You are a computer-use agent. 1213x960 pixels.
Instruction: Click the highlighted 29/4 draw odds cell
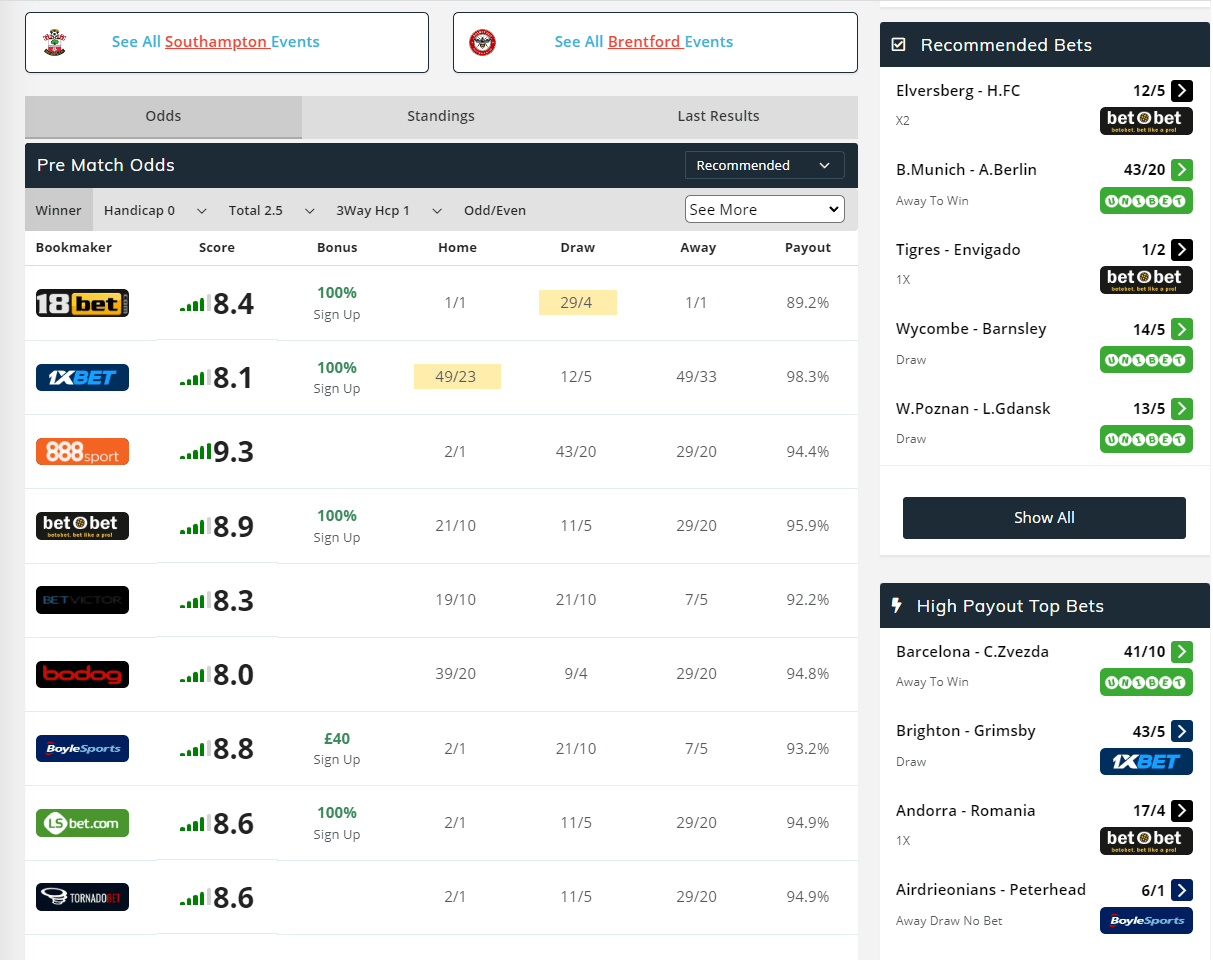click(577, 303)
